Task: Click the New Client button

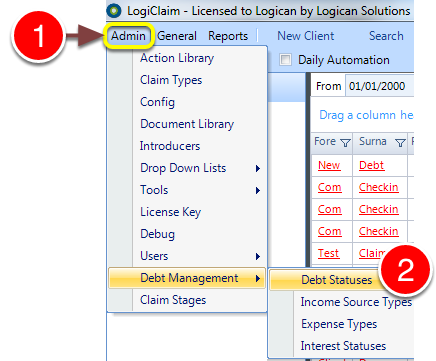Action: tap(306, 36)
